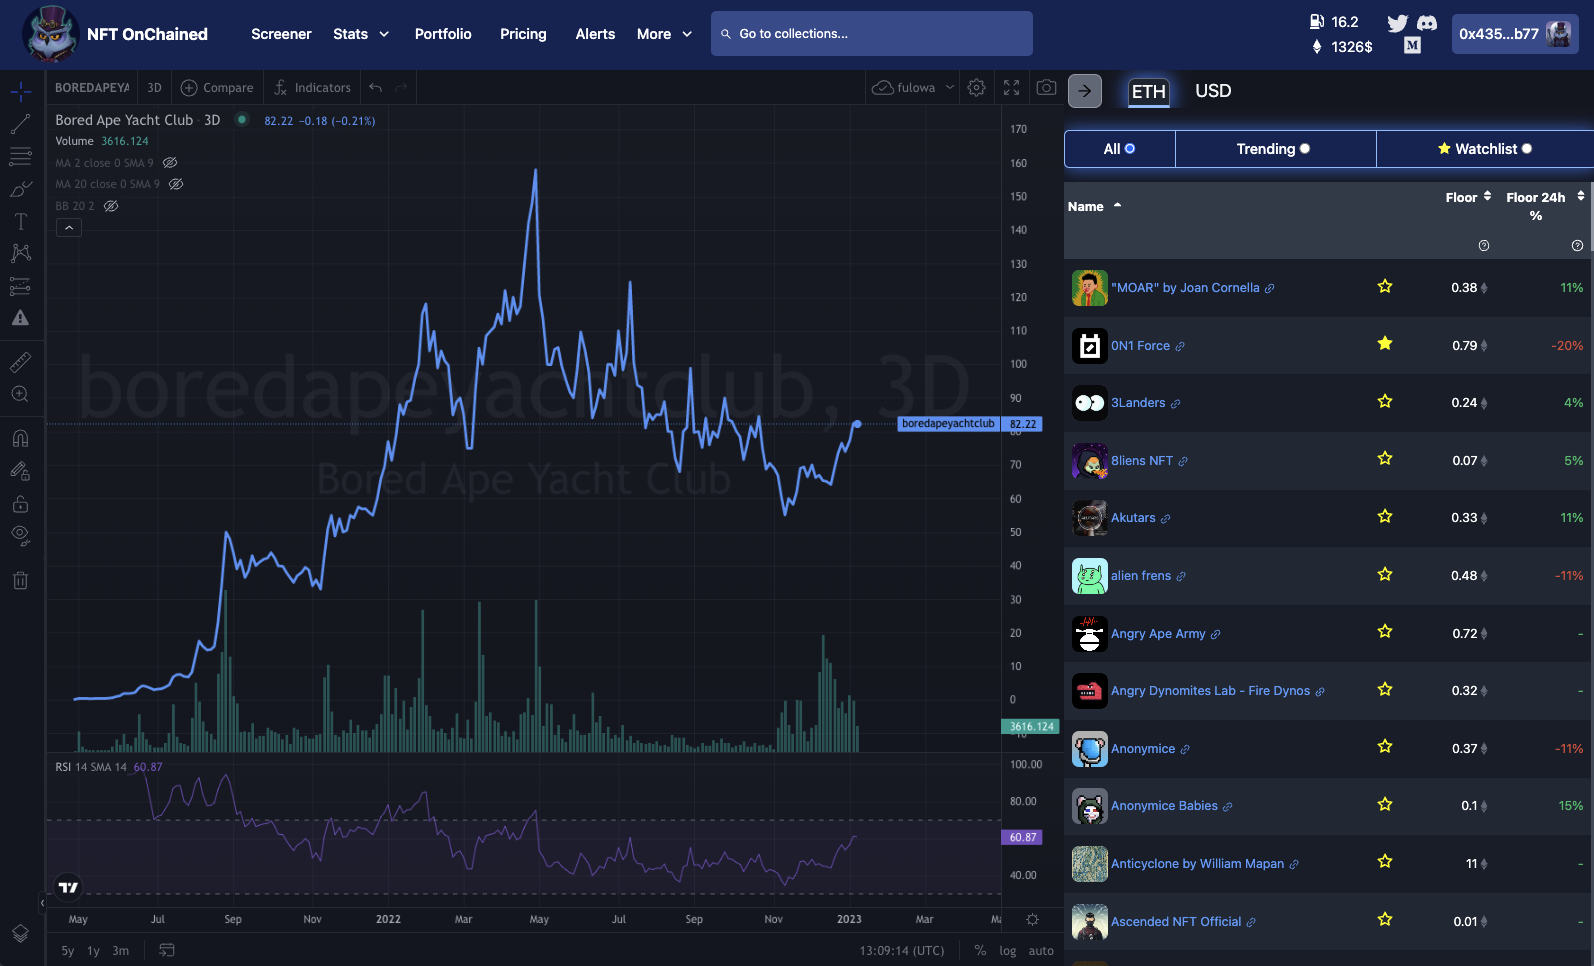
Task: Open the Pricing page
Action: click(523, 34)
